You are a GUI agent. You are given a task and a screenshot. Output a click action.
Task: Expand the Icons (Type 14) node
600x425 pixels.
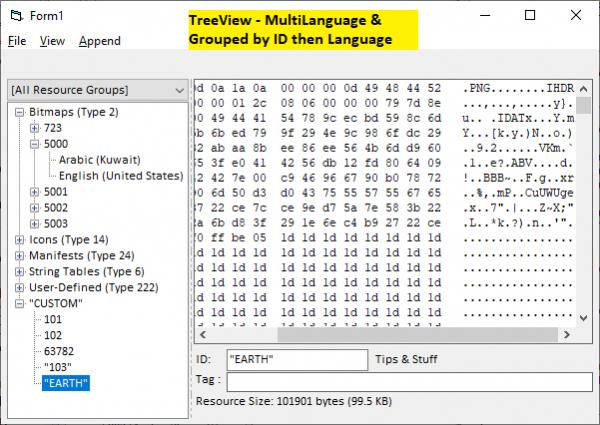click(19, 240)
